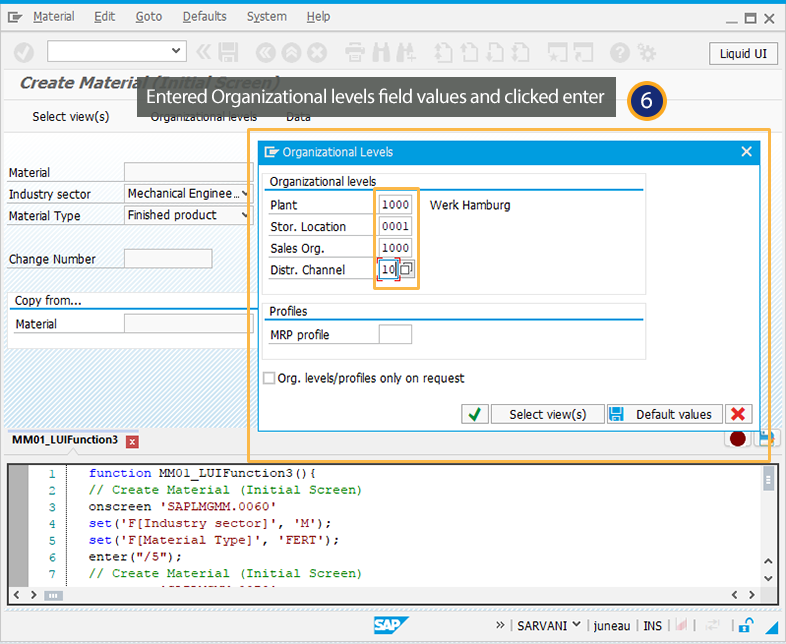Click the Previous Page toolbar icon
The image size is (786, 644).
pos(469,52)
